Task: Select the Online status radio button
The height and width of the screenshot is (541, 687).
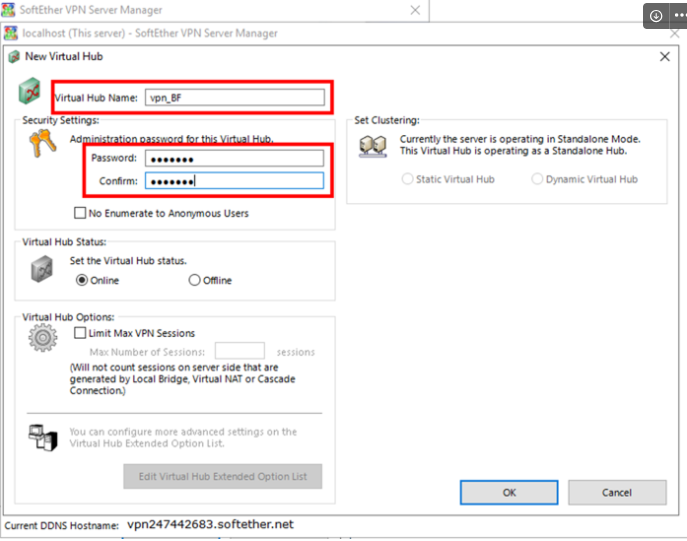Action: click(82, 280)
